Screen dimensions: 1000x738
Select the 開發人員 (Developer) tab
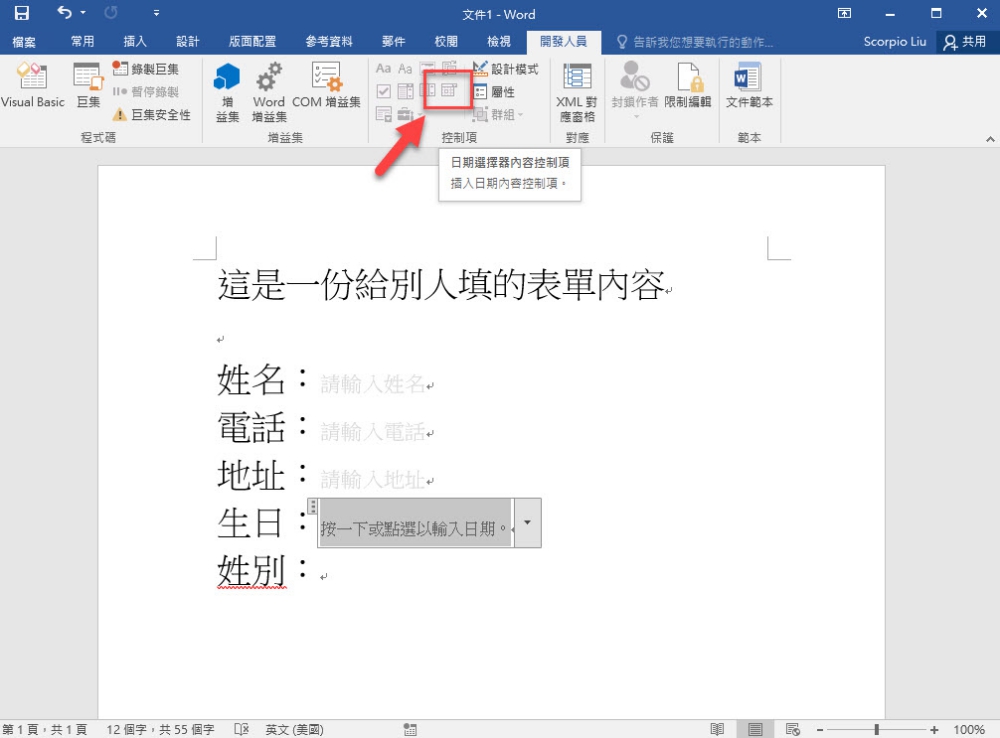(563, 41)
